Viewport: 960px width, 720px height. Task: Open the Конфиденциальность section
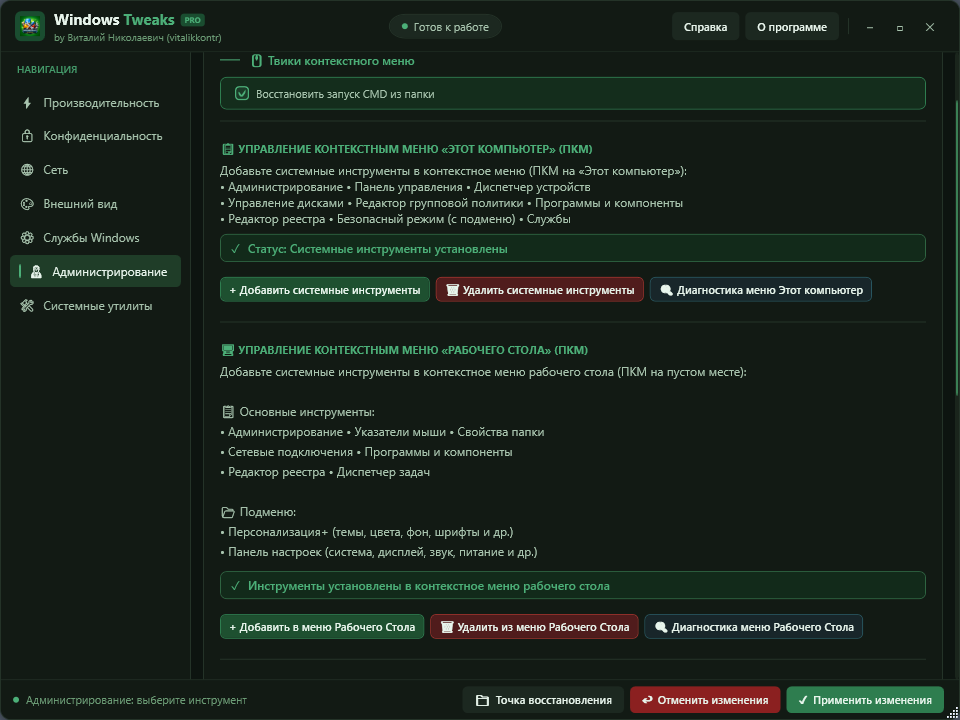point(96,136)
